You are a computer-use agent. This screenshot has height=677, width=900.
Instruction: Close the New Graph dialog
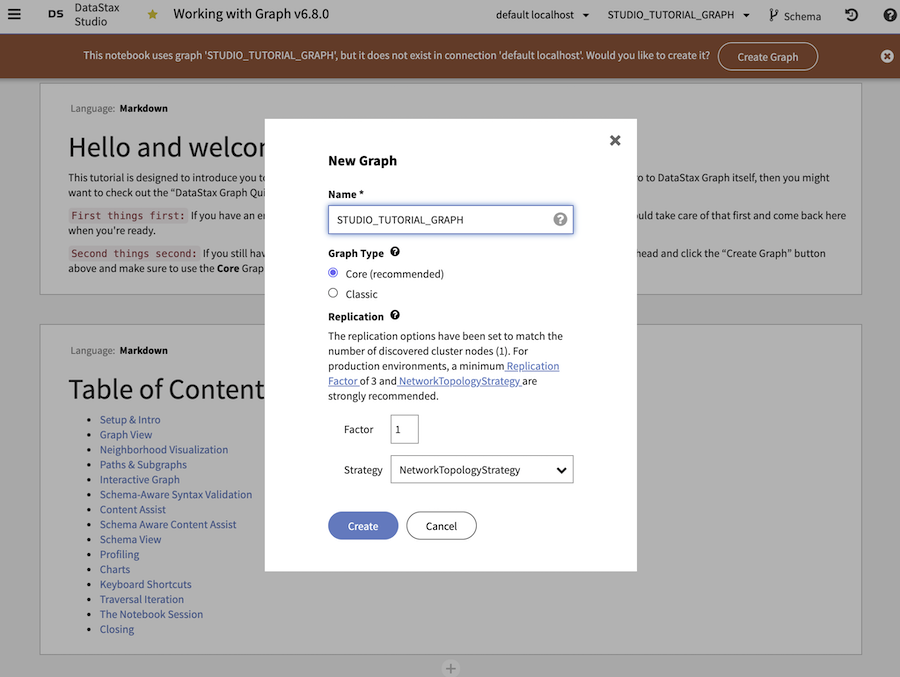(615, 140)
